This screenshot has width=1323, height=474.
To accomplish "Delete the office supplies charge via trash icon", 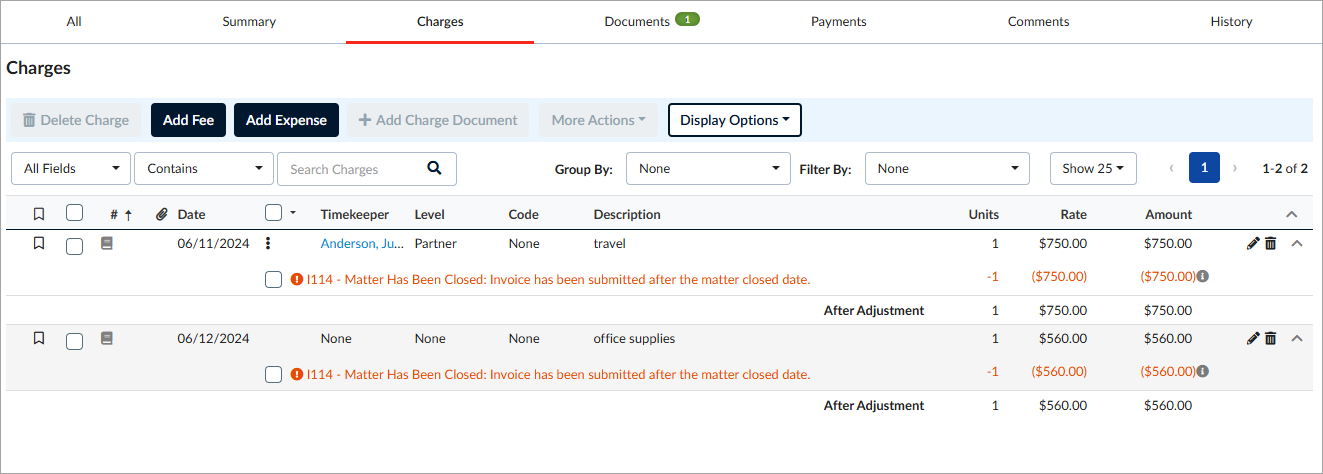I will tap(1271, 338).
